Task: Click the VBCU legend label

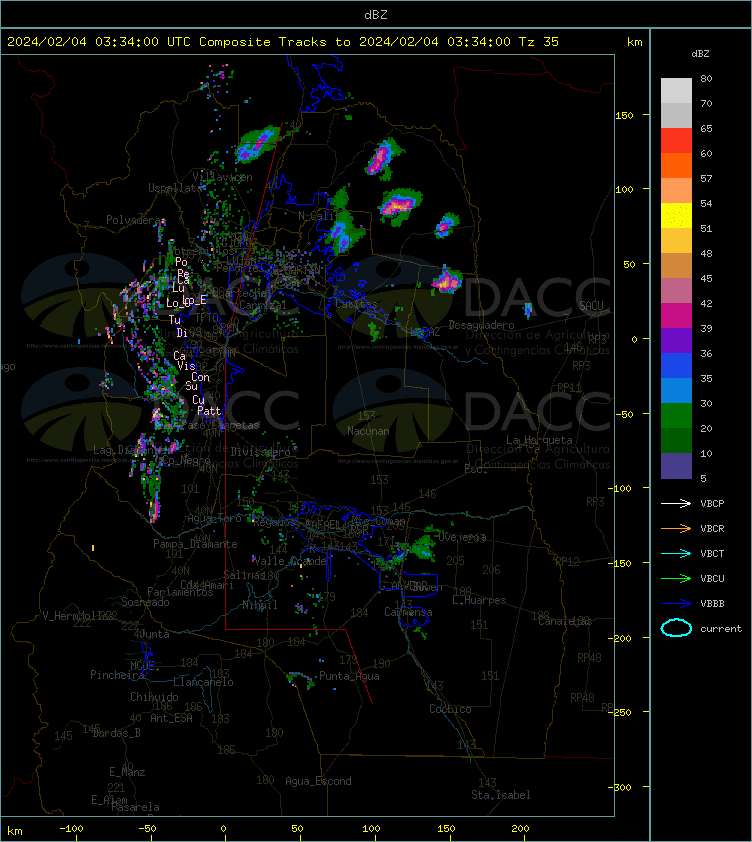Action: click(x=712, y=578)
